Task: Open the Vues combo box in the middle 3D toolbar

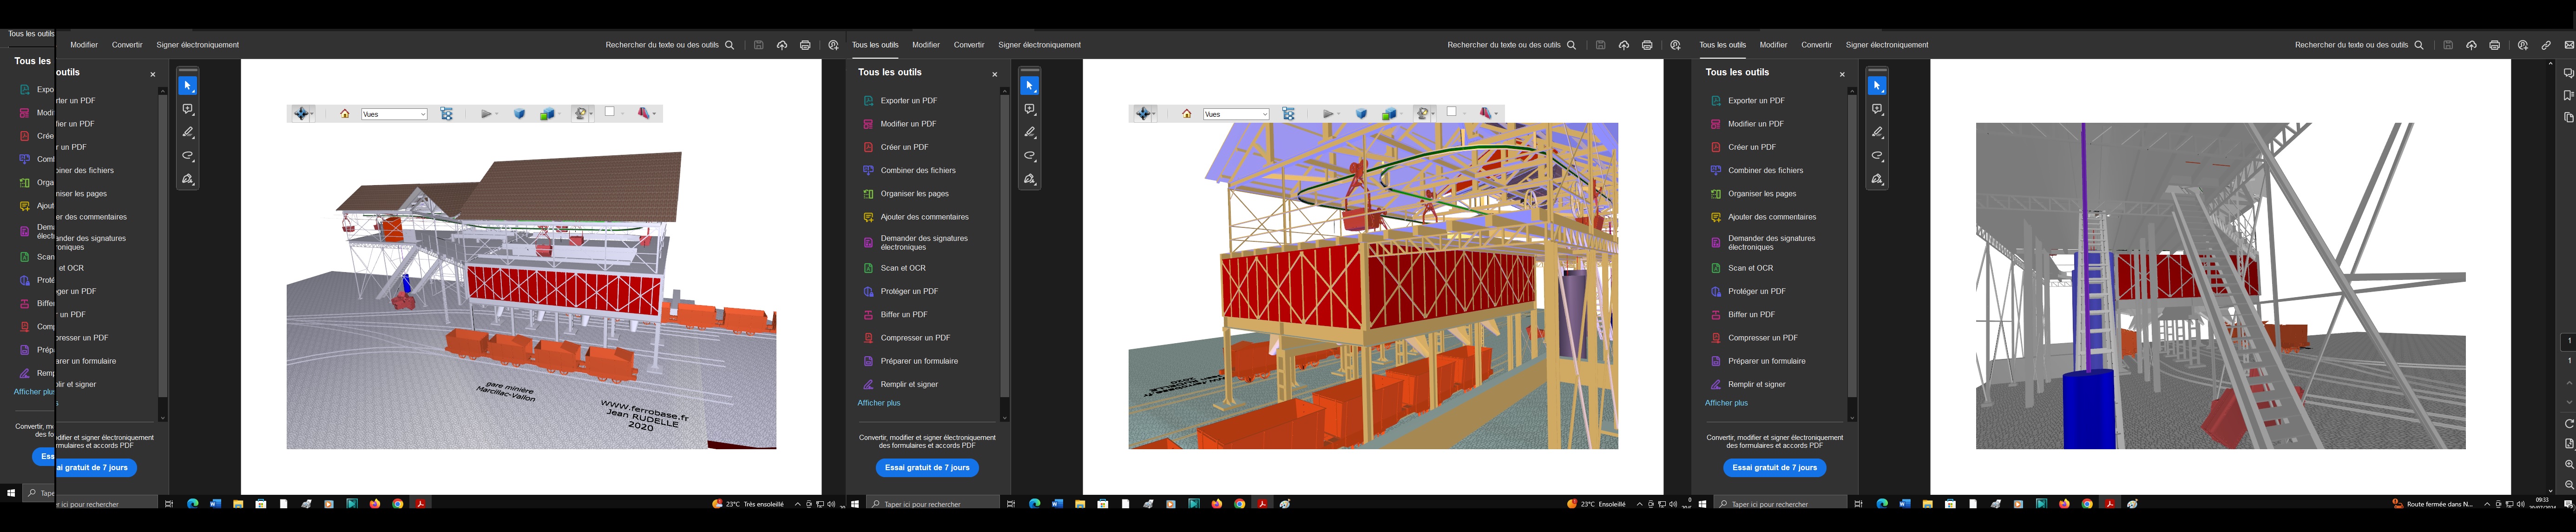Action: tap(1236, 114)
